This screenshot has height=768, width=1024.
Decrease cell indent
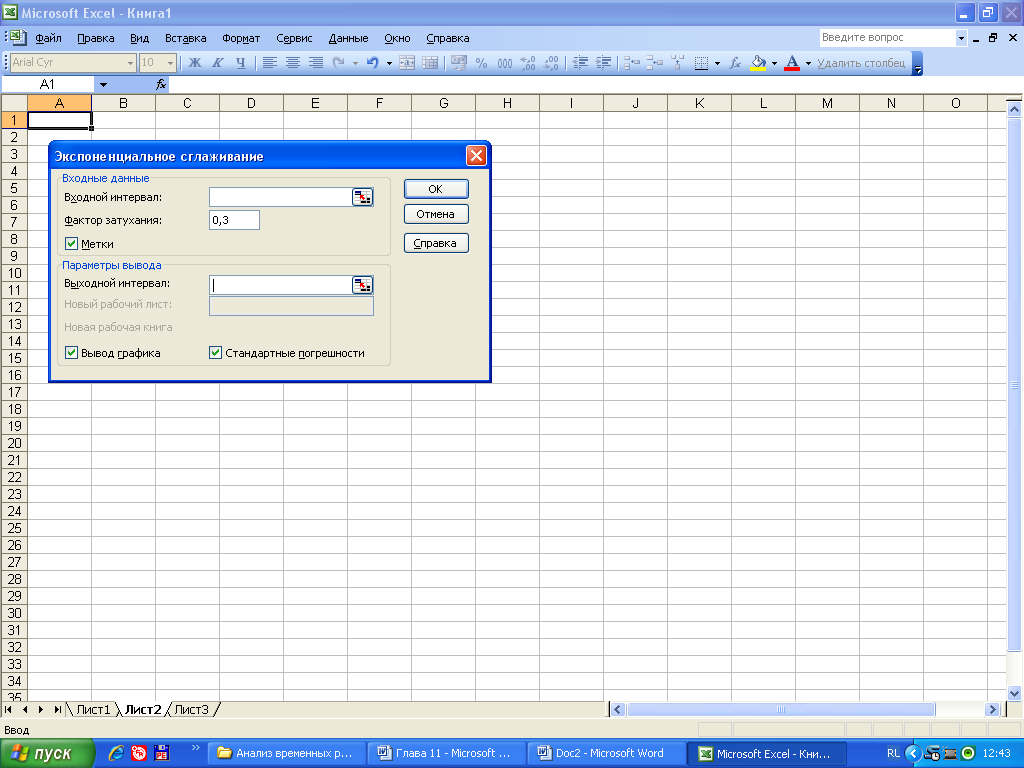580,63
